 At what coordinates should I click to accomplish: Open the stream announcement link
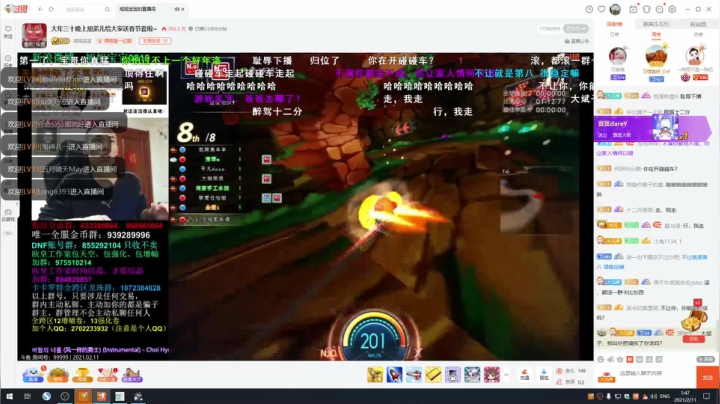[x=577, y=41]
